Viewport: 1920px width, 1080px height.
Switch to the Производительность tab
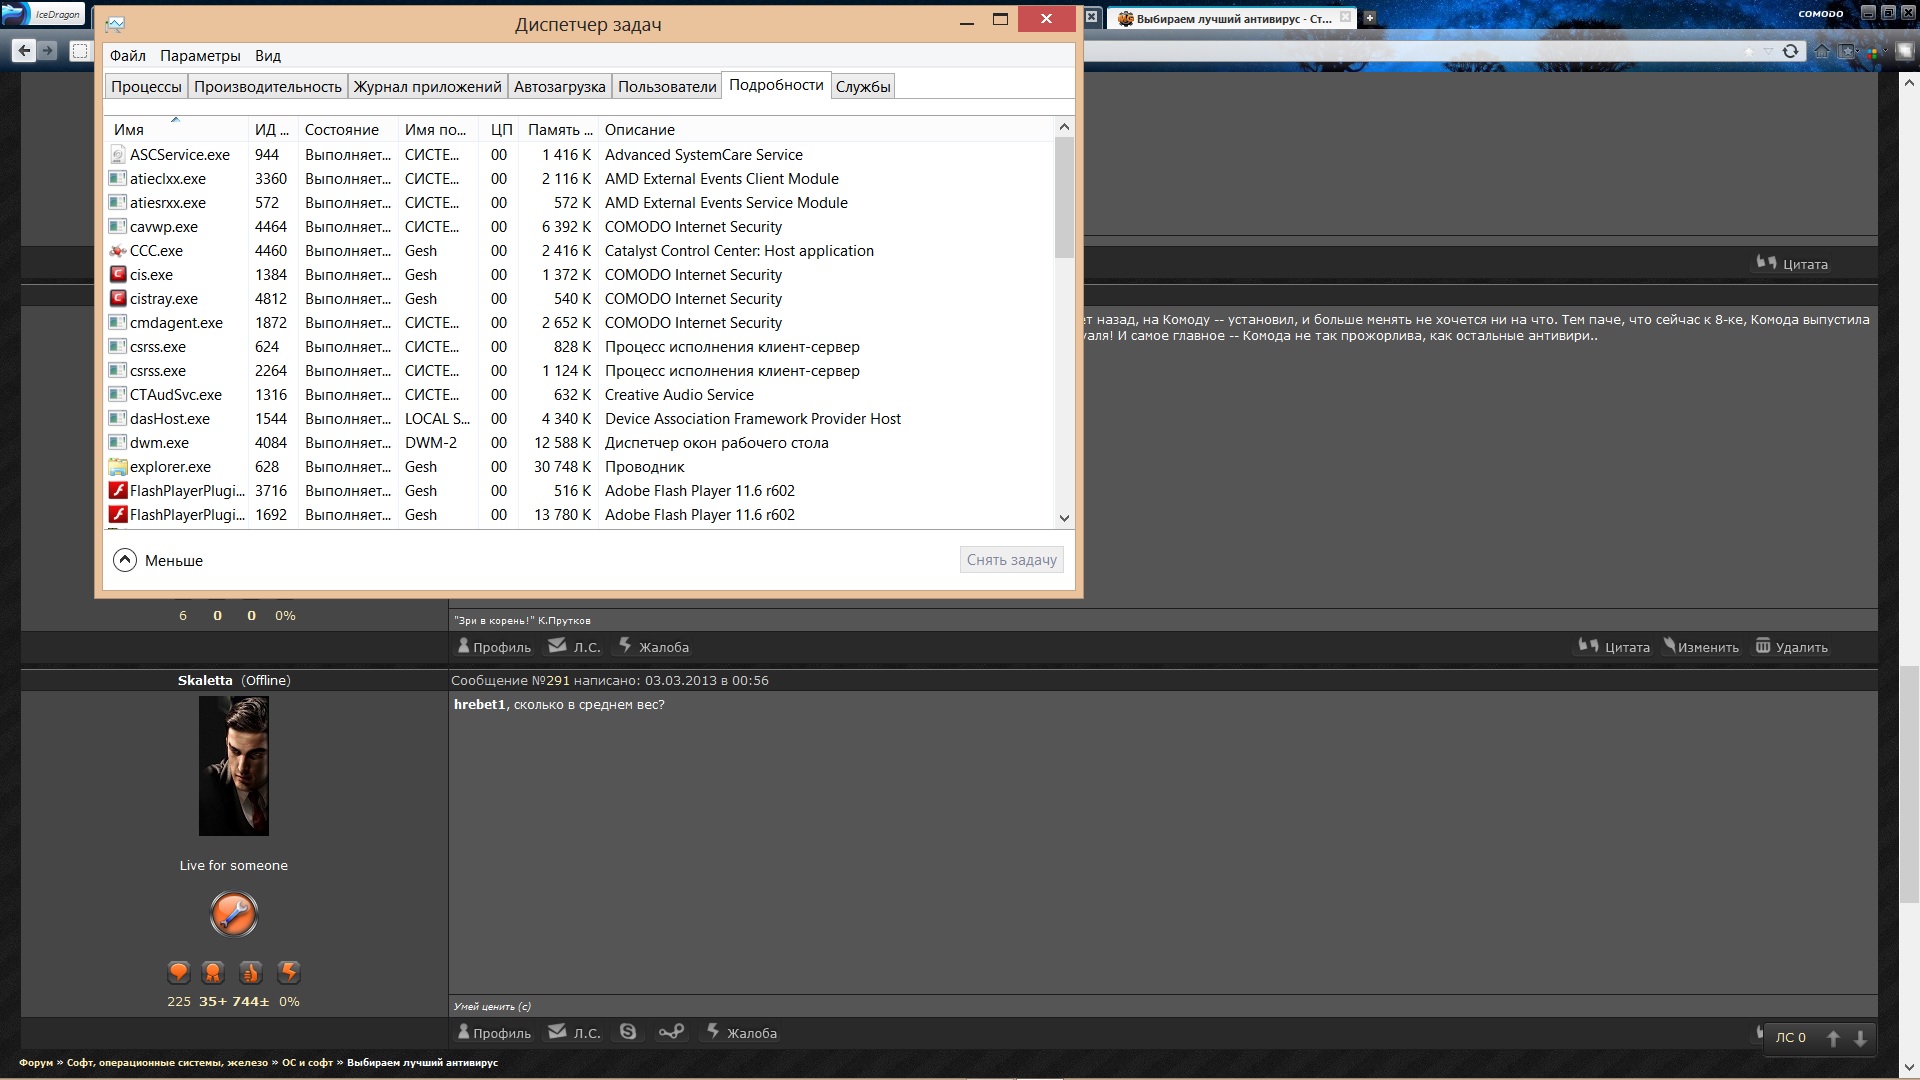(x=268, y=87)
